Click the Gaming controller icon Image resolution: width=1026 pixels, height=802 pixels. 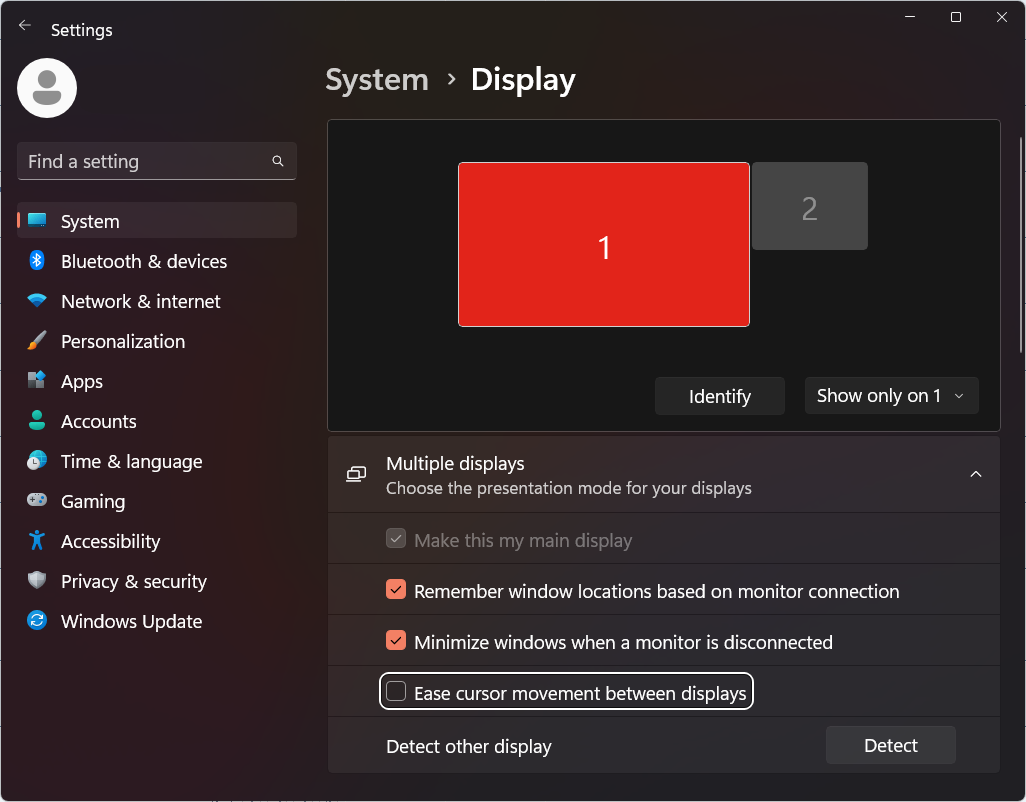tap(37, 501)
